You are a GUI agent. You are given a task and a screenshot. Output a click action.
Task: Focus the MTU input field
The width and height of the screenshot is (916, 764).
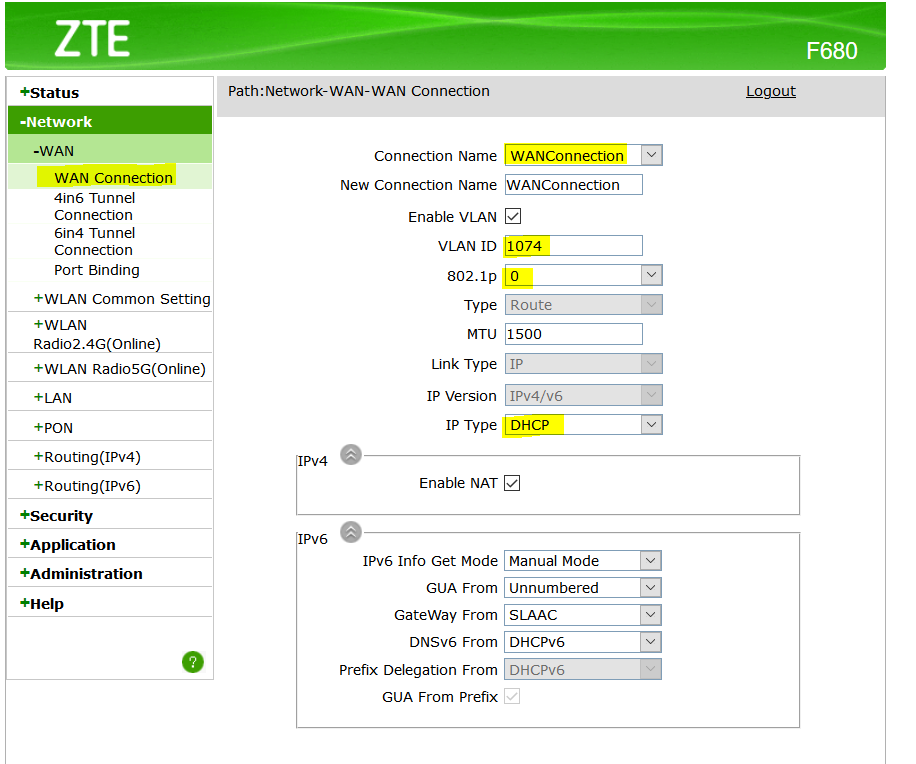pos(574,334)
